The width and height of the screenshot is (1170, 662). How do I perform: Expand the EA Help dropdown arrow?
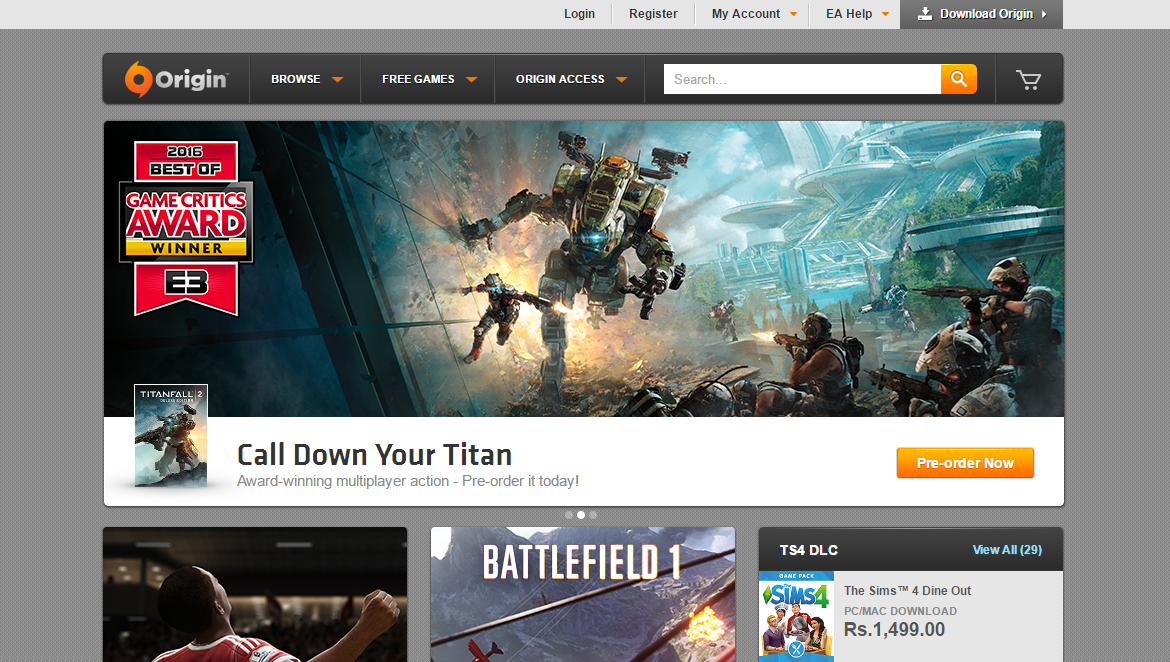[886, 14]
